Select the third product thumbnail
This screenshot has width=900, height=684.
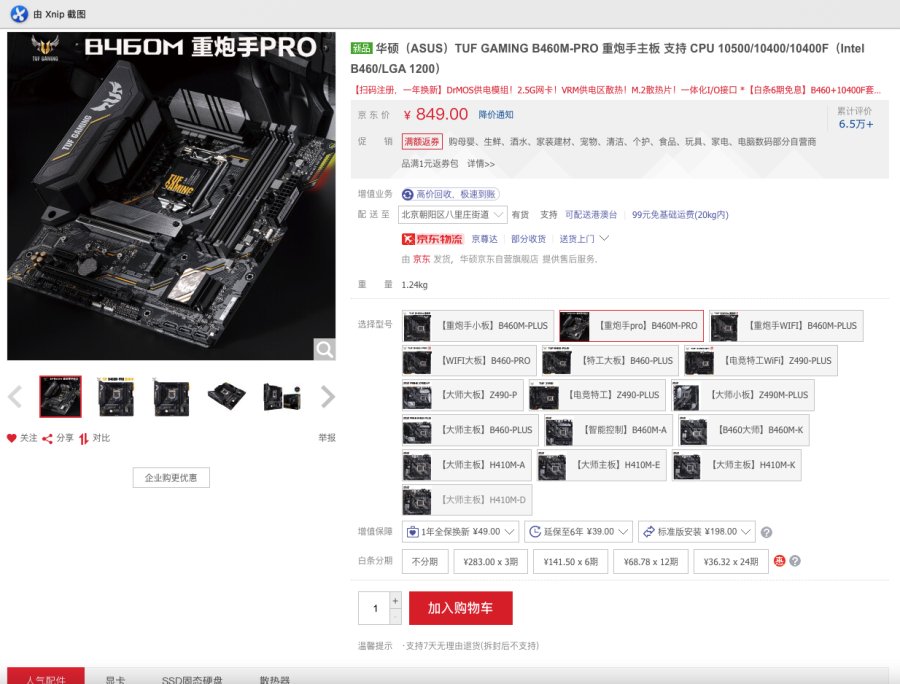coord(171,397)
